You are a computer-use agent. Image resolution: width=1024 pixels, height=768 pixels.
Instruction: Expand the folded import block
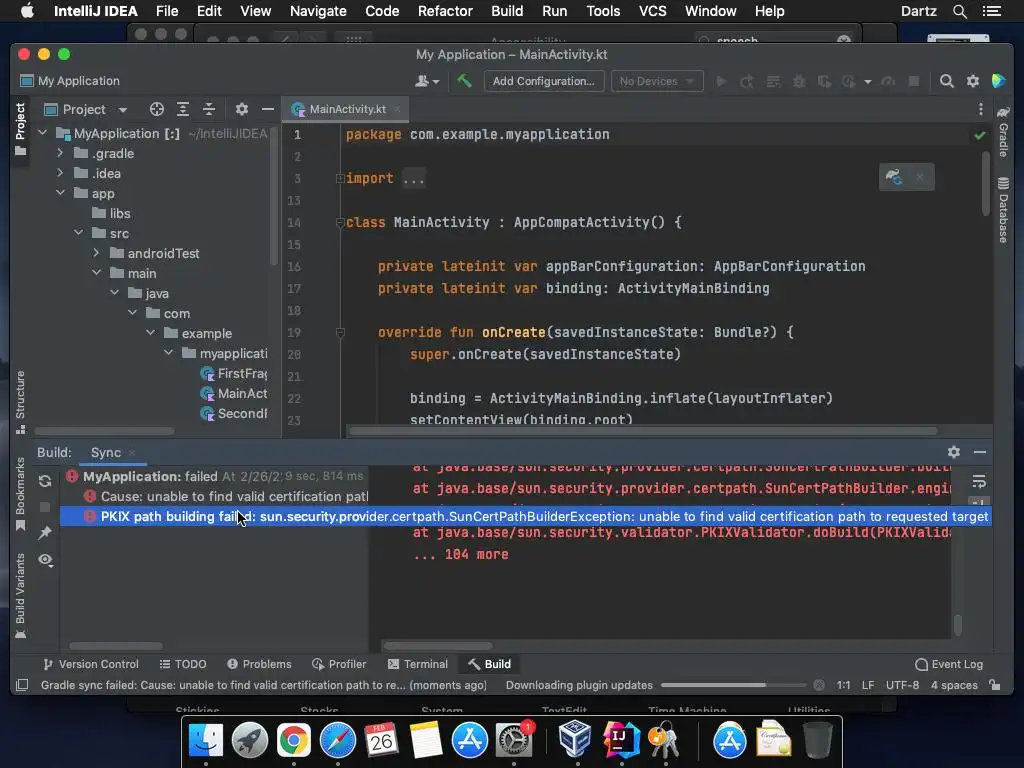point(340,178)
